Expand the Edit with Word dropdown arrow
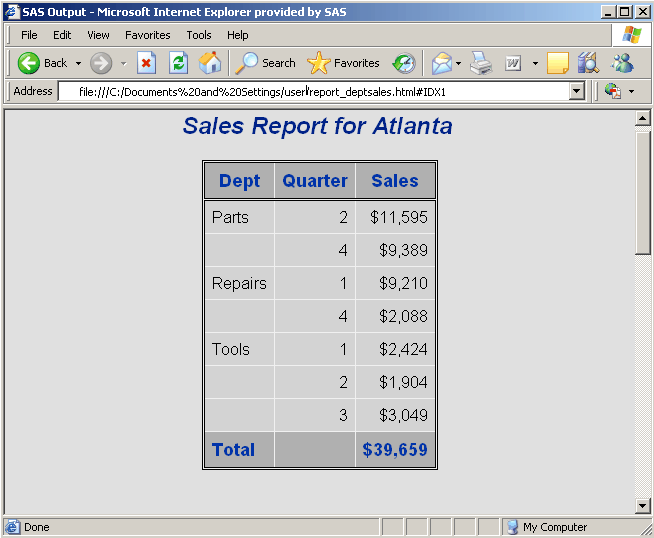The image size is (654, 538). point(535,63)
